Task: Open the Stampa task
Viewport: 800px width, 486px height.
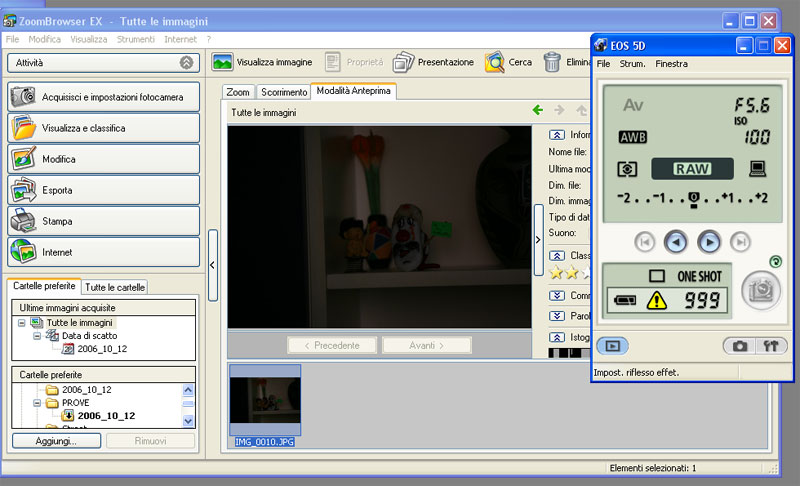Action: click(x=104, y=221)
